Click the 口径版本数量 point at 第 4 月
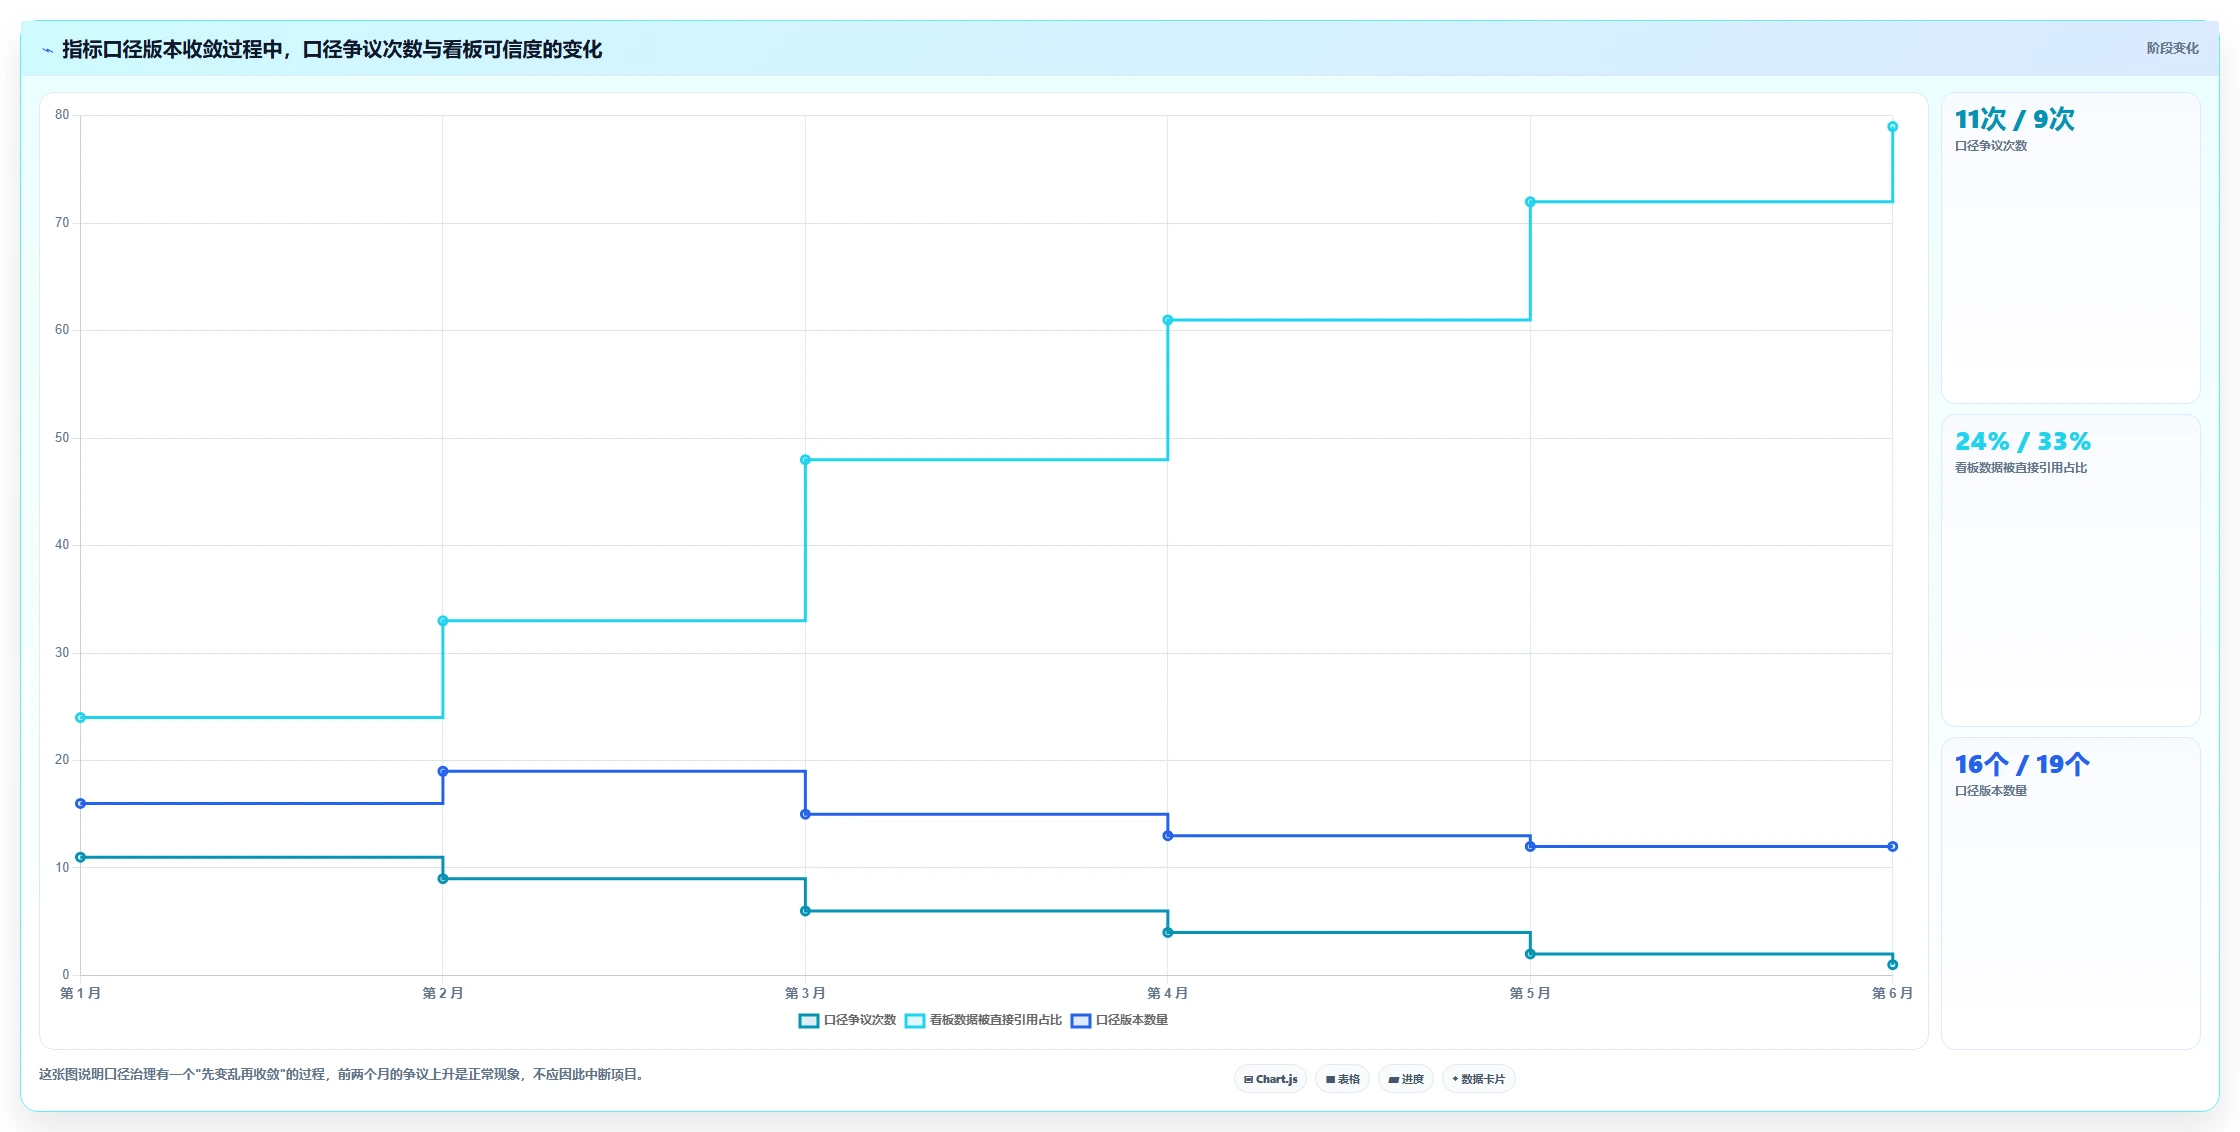The image size is (2240, 1132). 1167,836
